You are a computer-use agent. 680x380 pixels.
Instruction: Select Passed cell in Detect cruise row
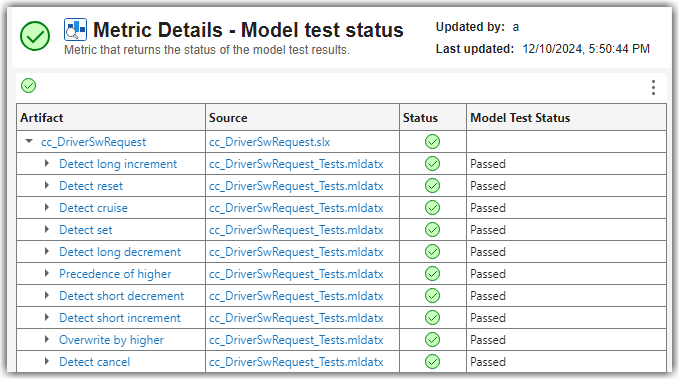pos(566,208)
